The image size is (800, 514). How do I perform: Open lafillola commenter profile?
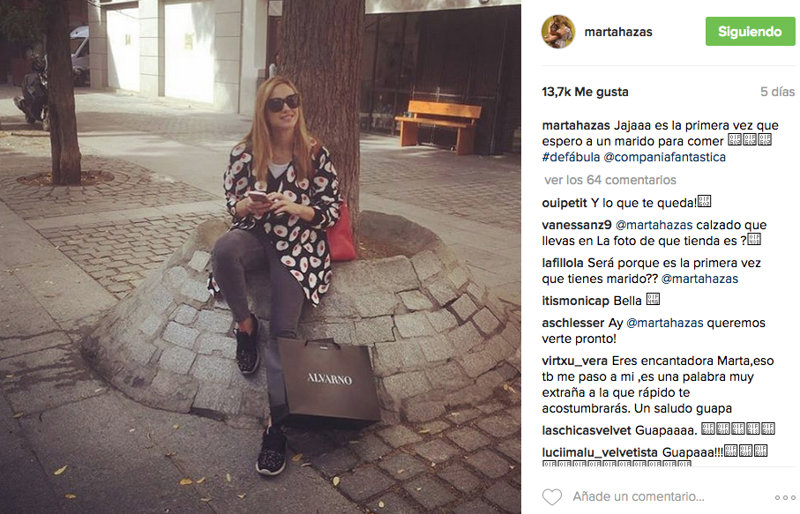[562, 263]
